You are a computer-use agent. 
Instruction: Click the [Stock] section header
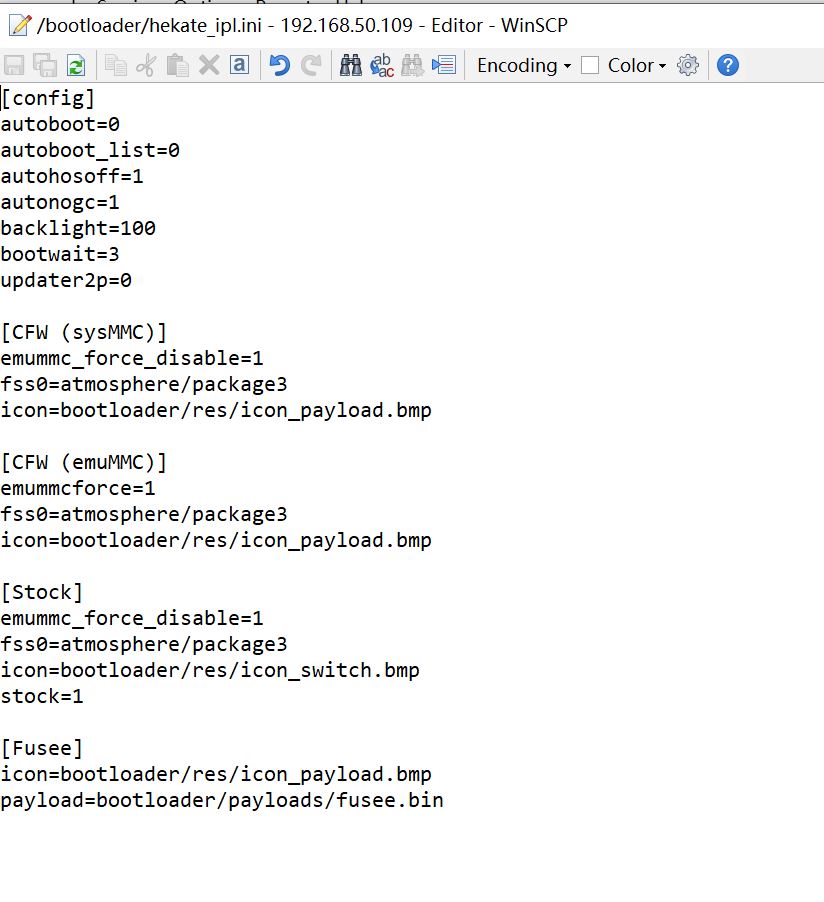pos(42,593)
